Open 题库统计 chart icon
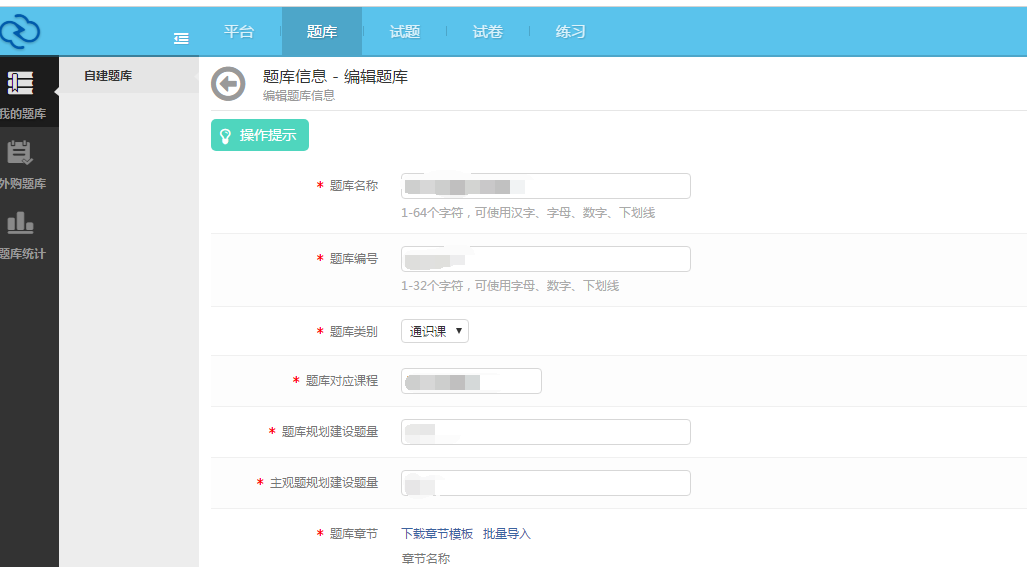The image size is (1027, 567). (x=20, y=223)
